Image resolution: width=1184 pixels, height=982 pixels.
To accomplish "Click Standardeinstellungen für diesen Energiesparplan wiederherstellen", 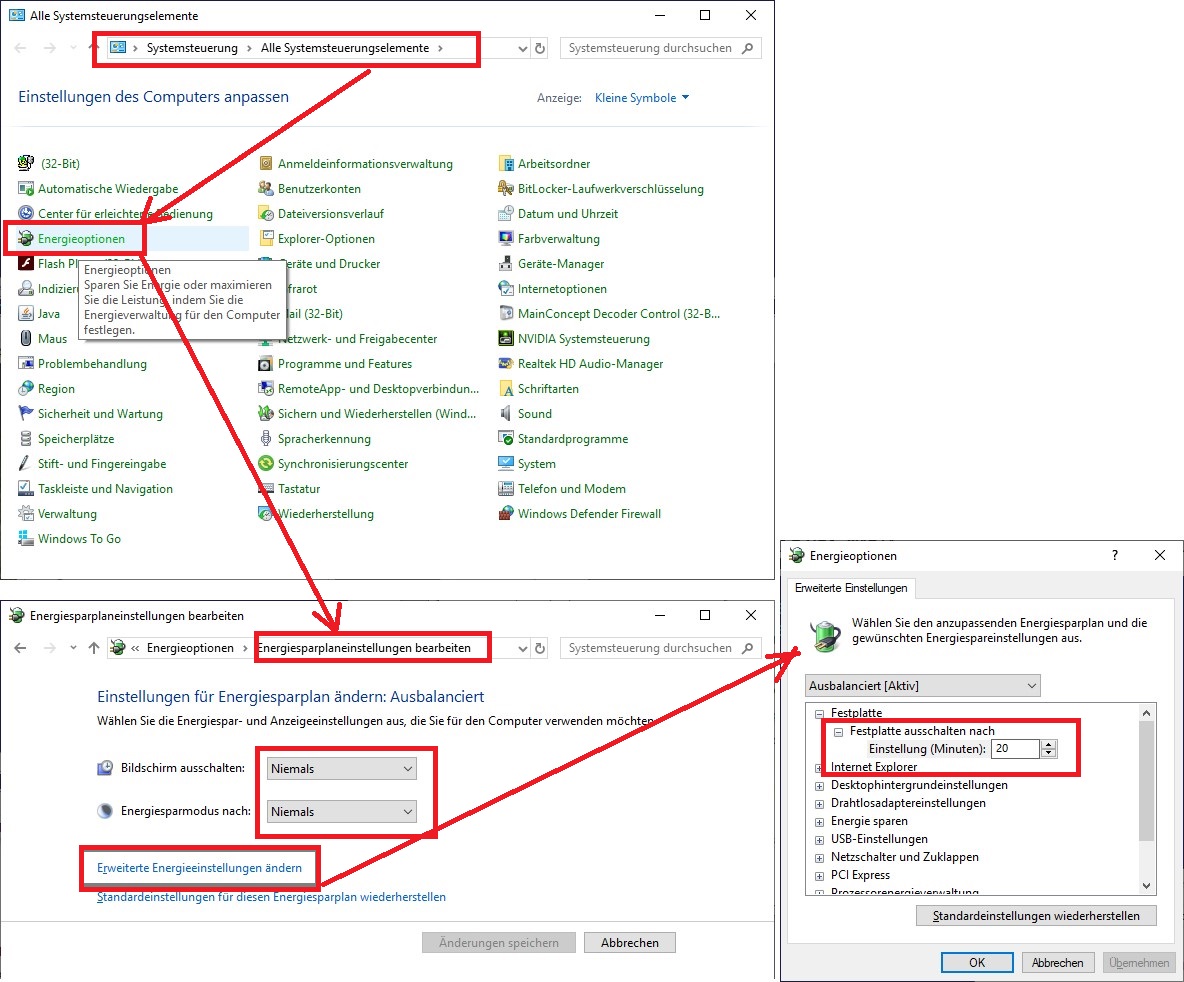I will point(271,897).
